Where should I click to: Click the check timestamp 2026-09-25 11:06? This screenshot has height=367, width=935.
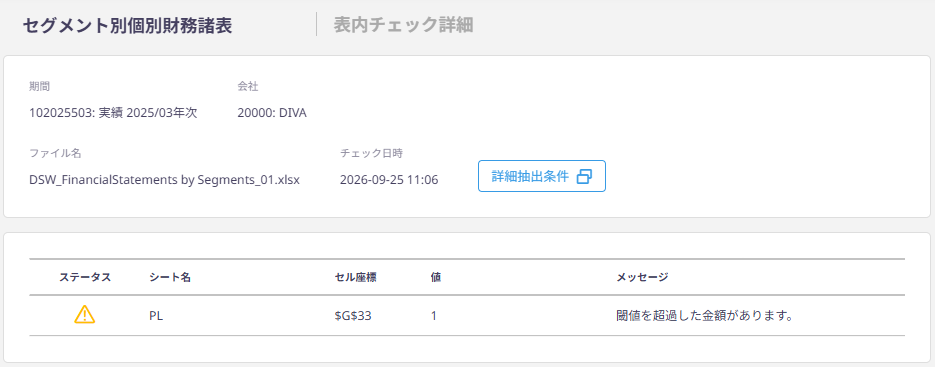(389, 180)
